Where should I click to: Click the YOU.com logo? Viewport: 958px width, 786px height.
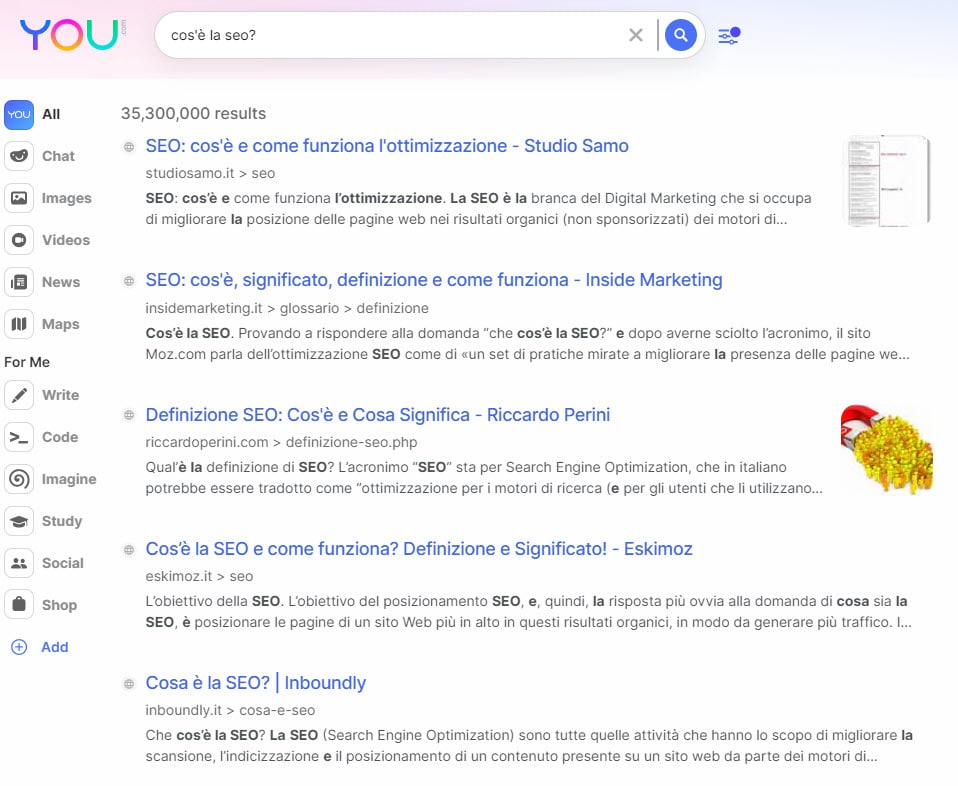coord(73,35)
